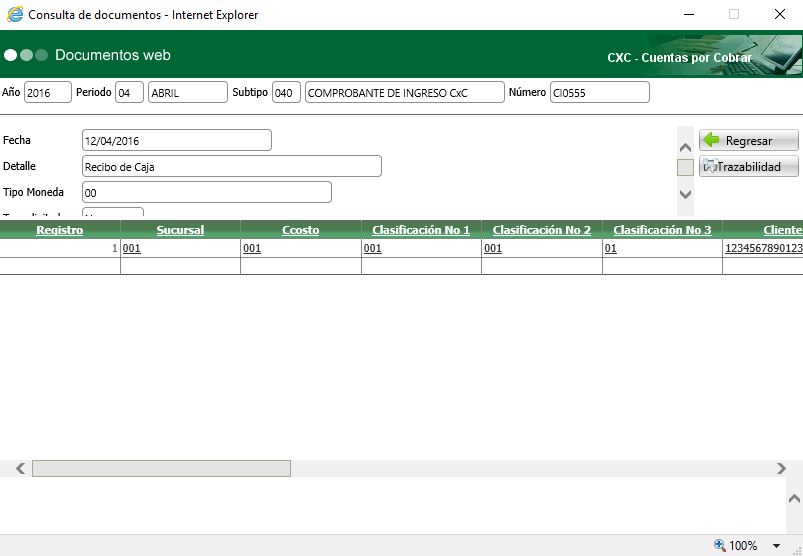Sort by the Sucursal column header
Viewport: 803px width, 556px height.
point(180,230)
